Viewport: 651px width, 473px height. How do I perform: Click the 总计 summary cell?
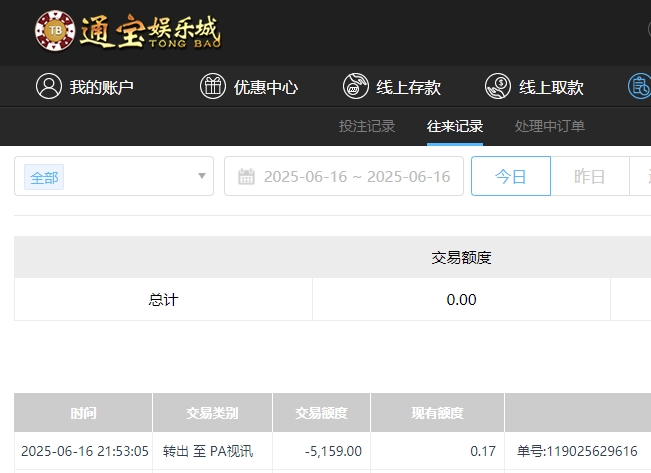[x=163, y=299]
